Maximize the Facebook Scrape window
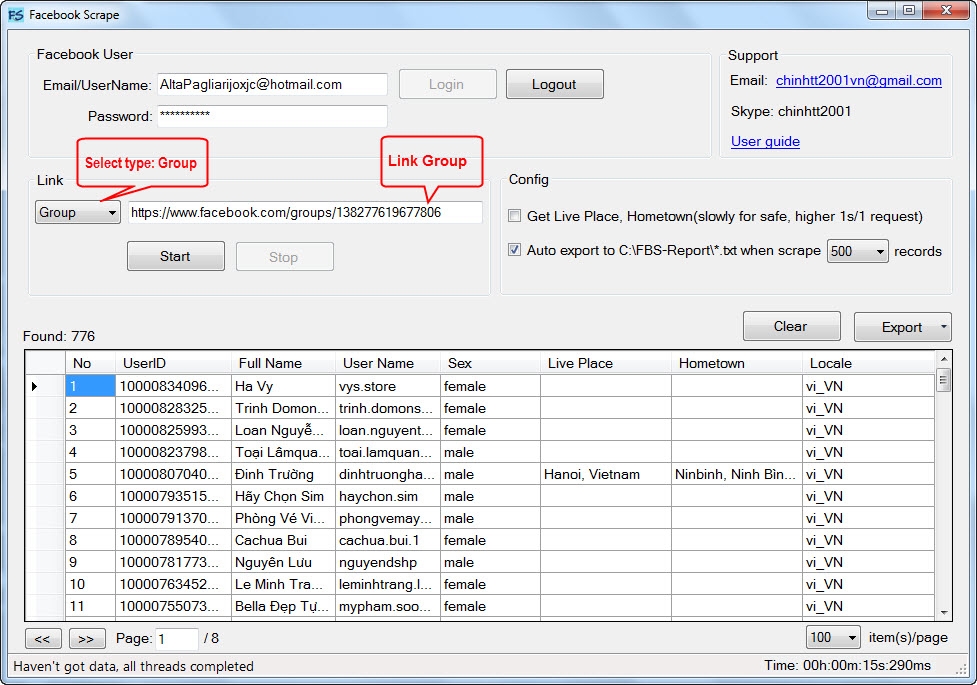Image resolution: width=977 pixels, height=685 pixels. (909, 11)
